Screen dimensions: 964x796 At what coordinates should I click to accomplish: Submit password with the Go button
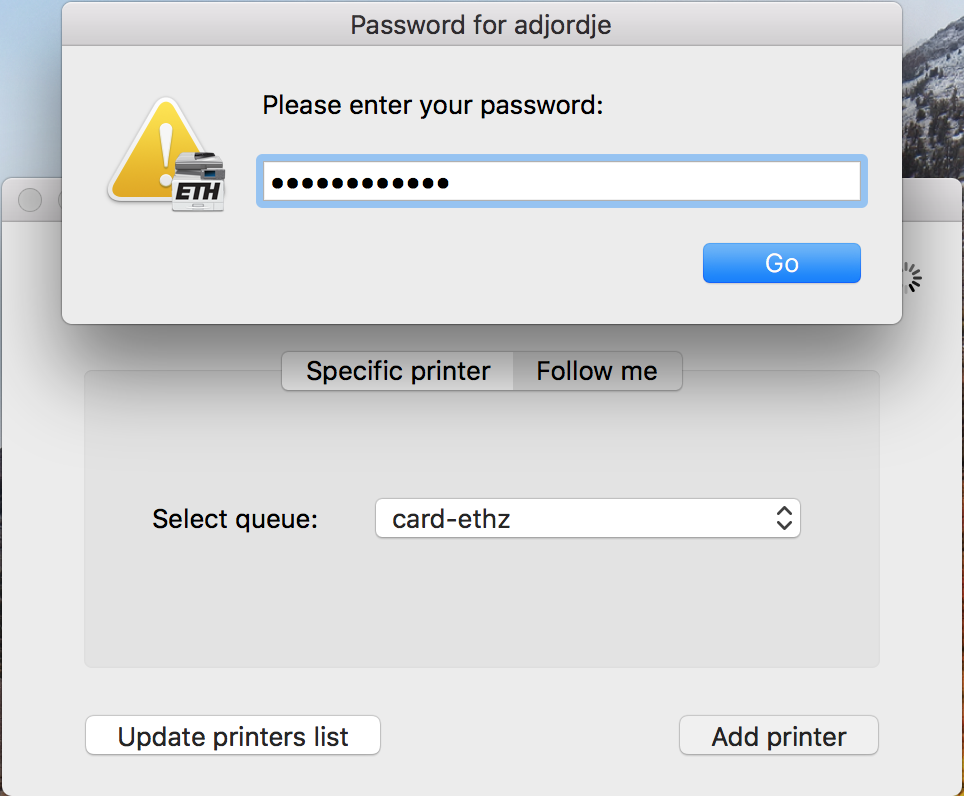pyautogui.click(x=781, y=263)
